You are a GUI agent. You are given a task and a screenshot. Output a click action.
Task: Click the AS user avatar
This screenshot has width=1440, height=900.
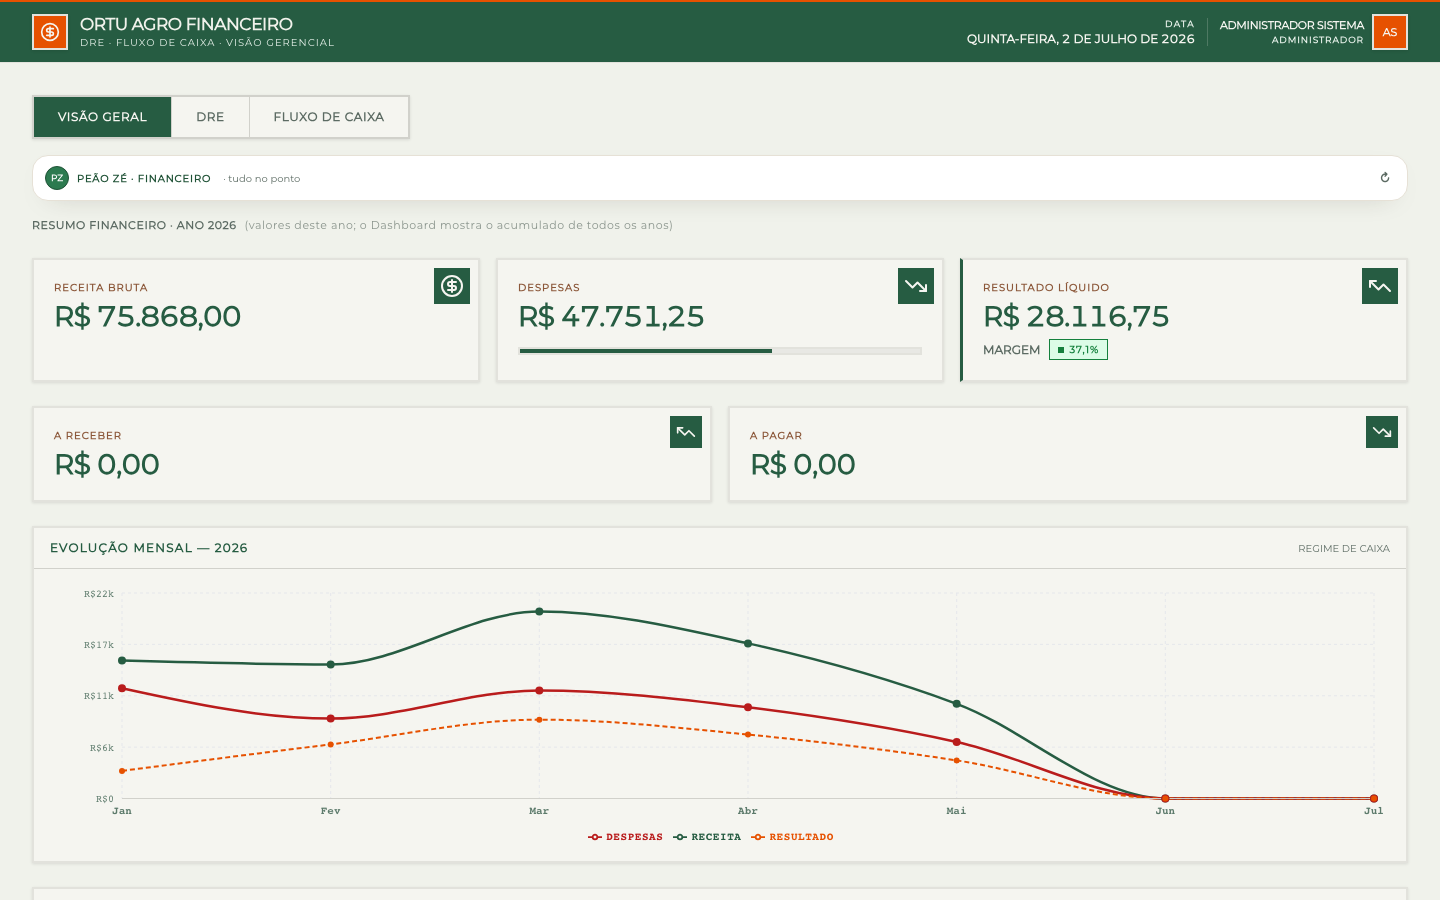click(1390, 32)
